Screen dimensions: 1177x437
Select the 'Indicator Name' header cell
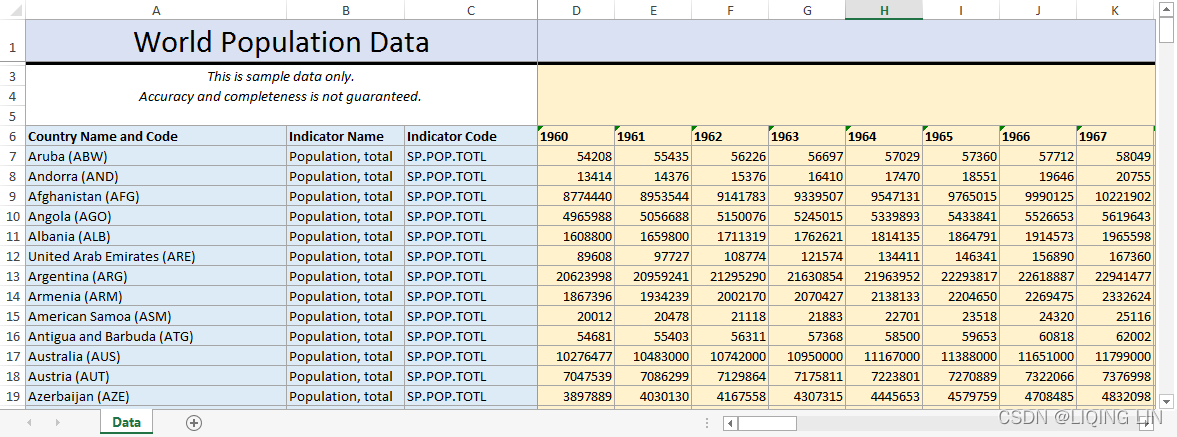(x=345, y=136)
